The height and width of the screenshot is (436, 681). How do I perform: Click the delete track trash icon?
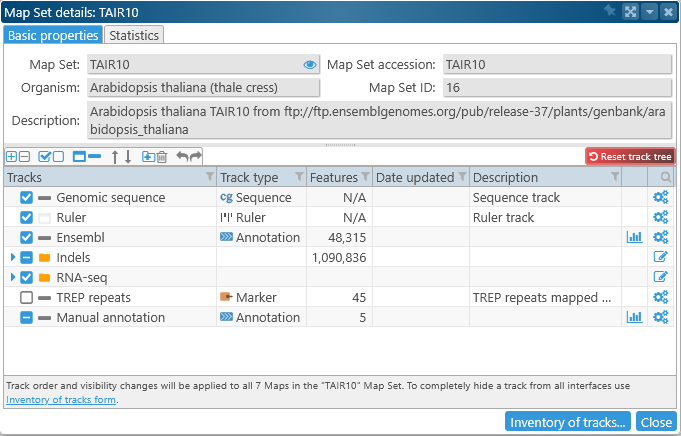pyautogui.click(x=162, y=157)
